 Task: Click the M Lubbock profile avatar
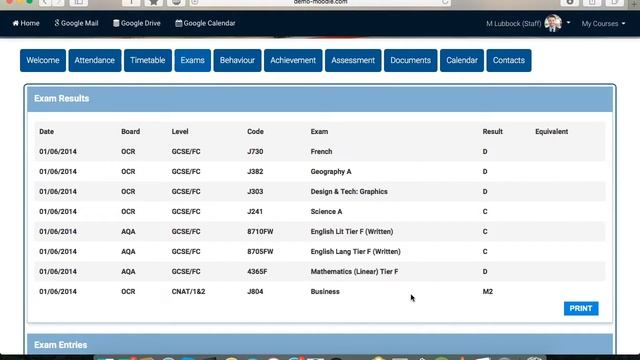click(553, 23)
